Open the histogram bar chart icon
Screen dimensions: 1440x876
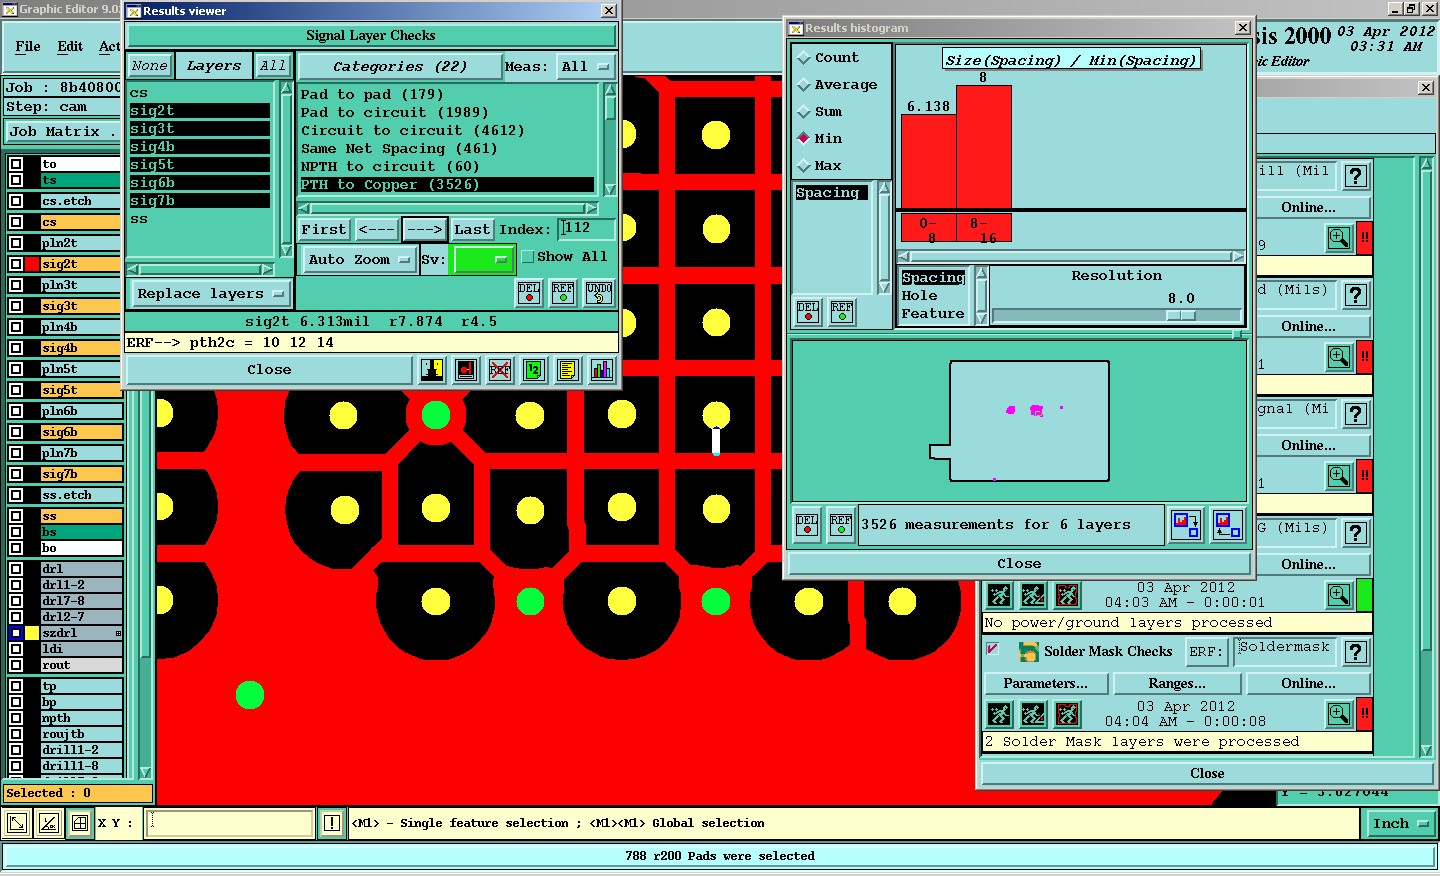pos(601,370)
